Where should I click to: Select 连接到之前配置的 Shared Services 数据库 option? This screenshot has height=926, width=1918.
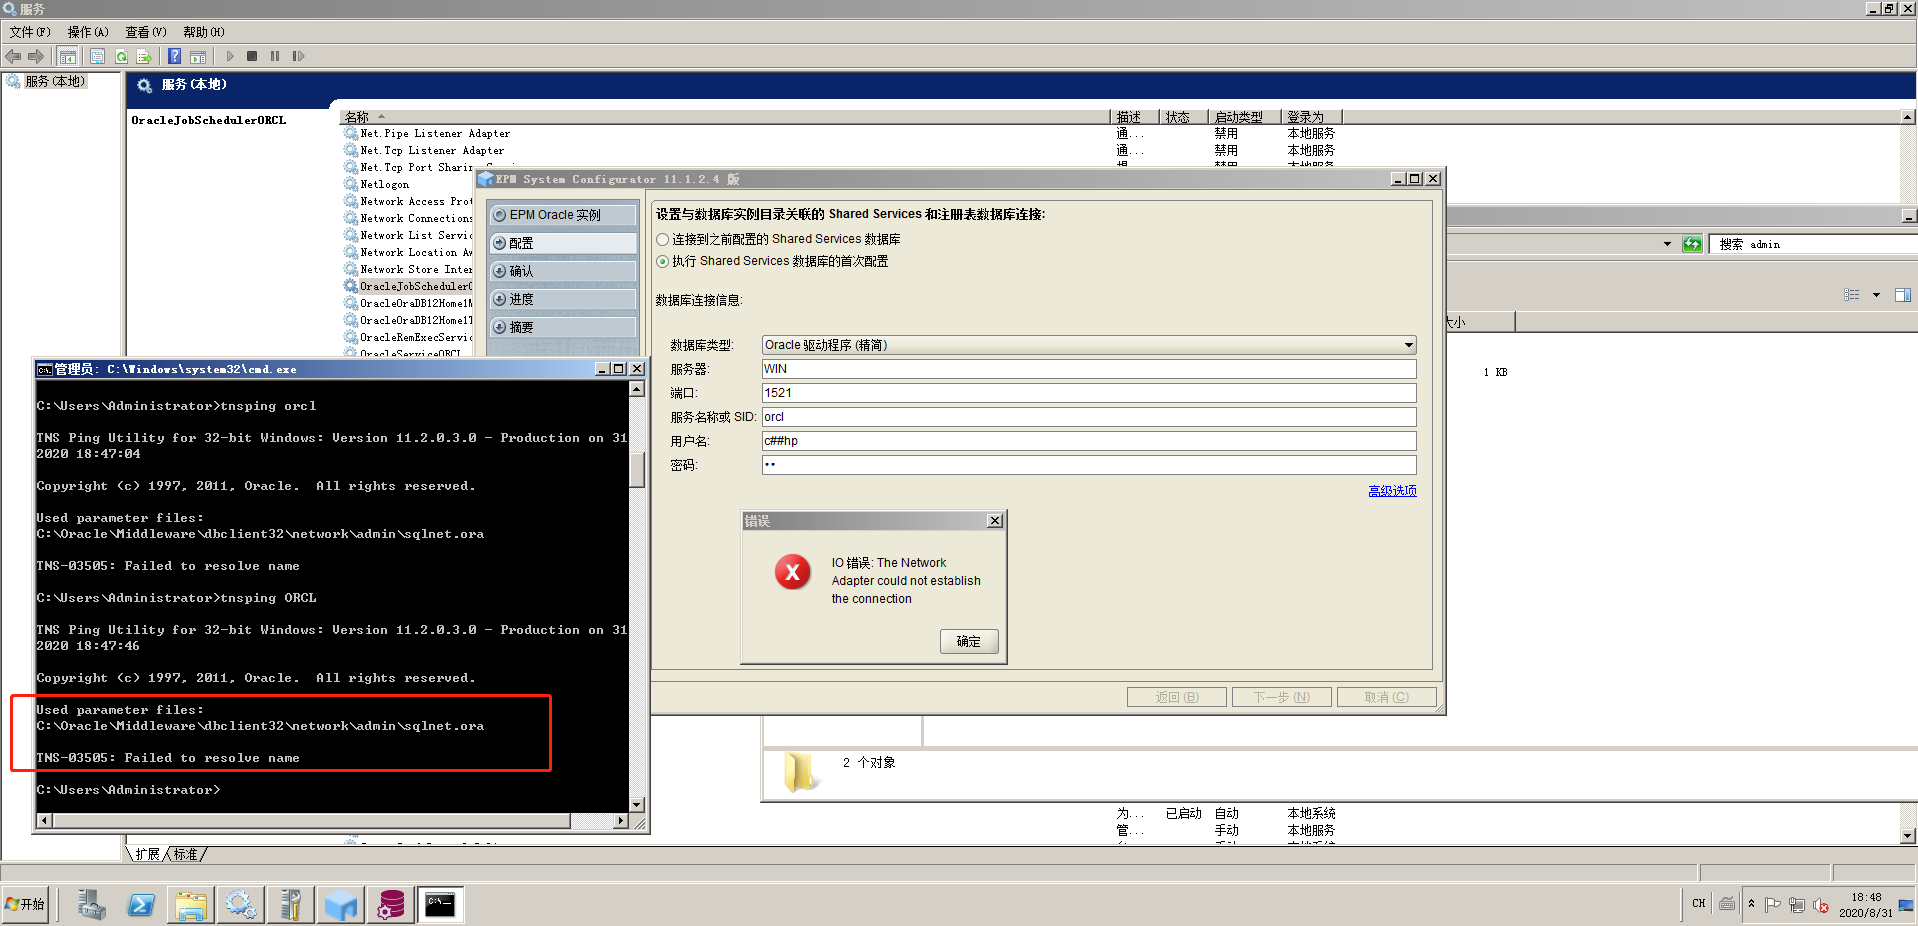coord(662,238)
